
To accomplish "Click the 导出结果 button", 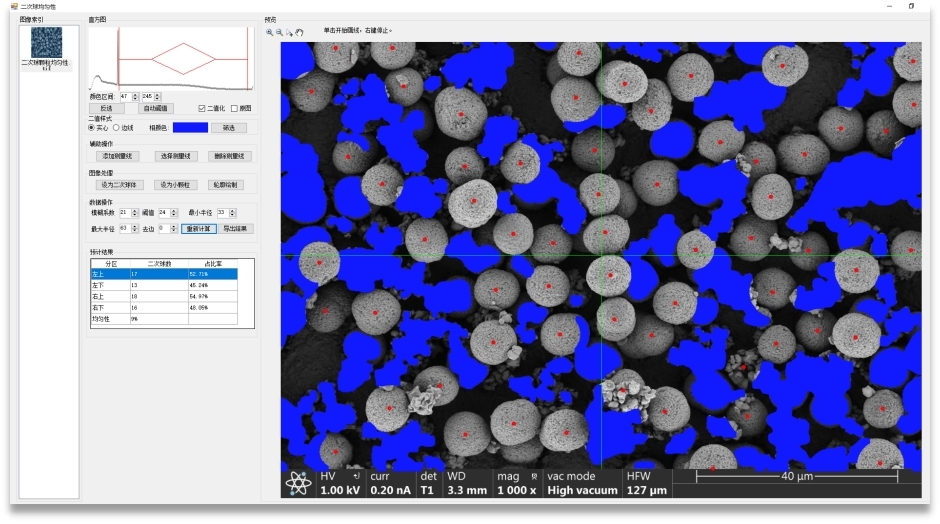I will click(236, 228).
